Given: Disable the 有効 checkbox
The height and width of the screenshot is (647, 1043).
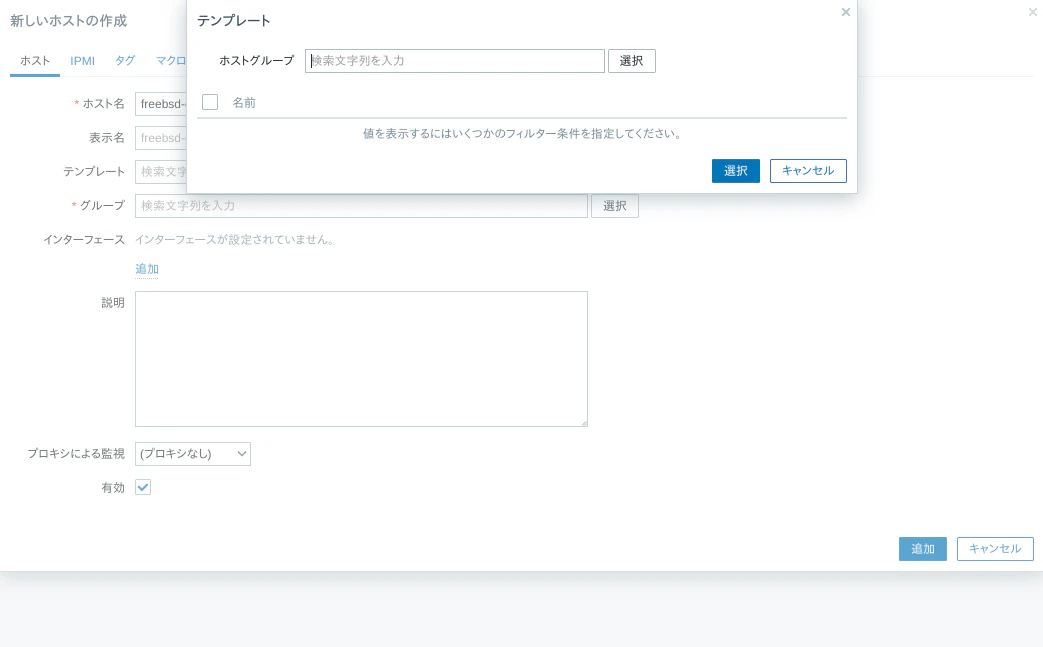Looking at the screenshot, I should [x=143, y=487].
